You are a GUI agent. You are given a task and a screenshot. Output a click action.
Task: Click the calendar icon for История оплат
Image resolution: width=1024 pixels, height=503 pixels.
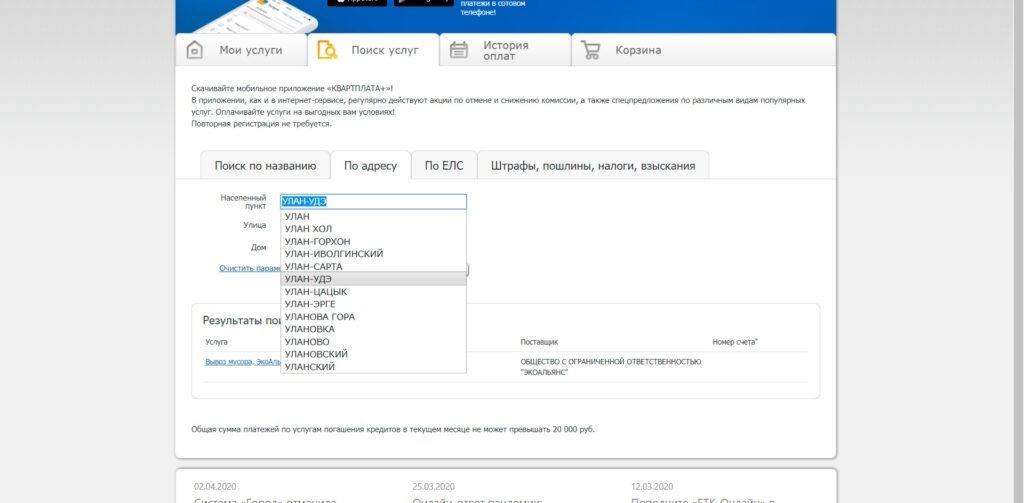[x=459, y=51]
